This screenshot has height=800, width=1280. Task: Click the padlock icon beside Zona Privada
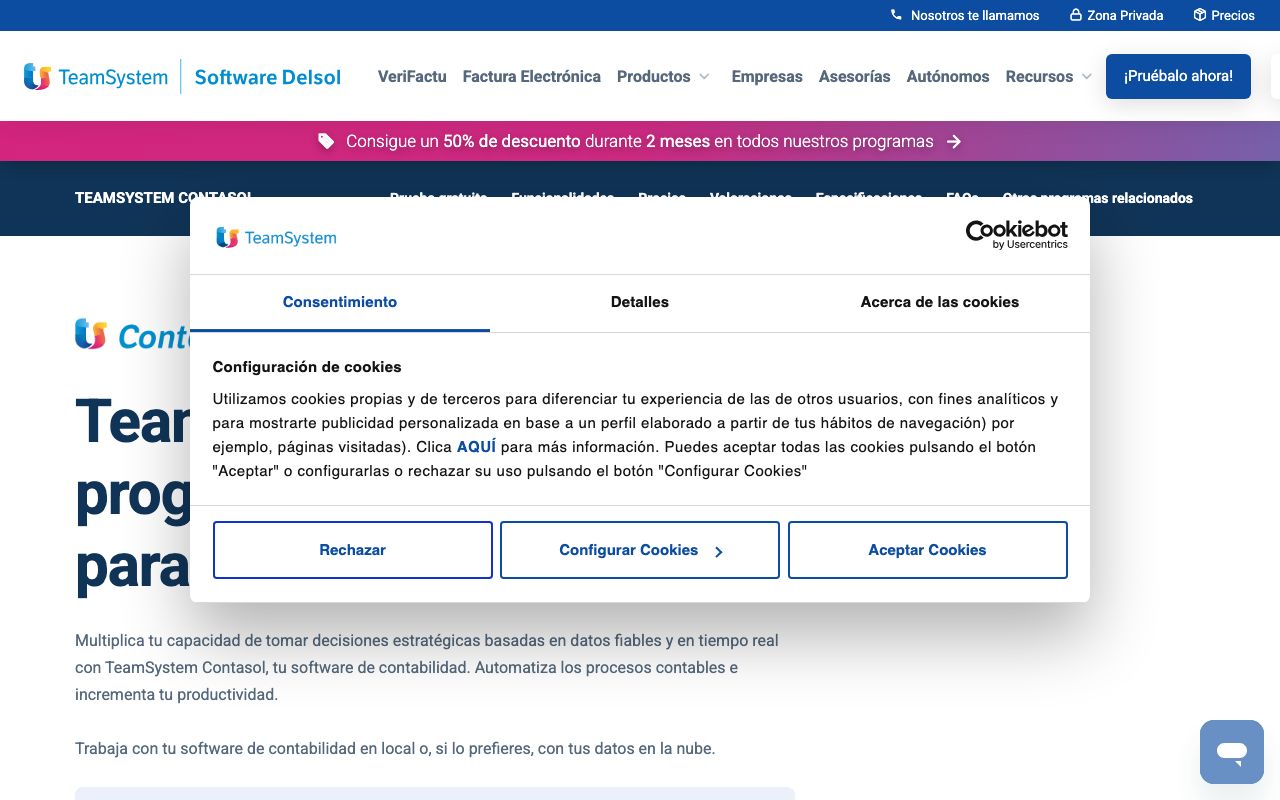pos(1076,15)
